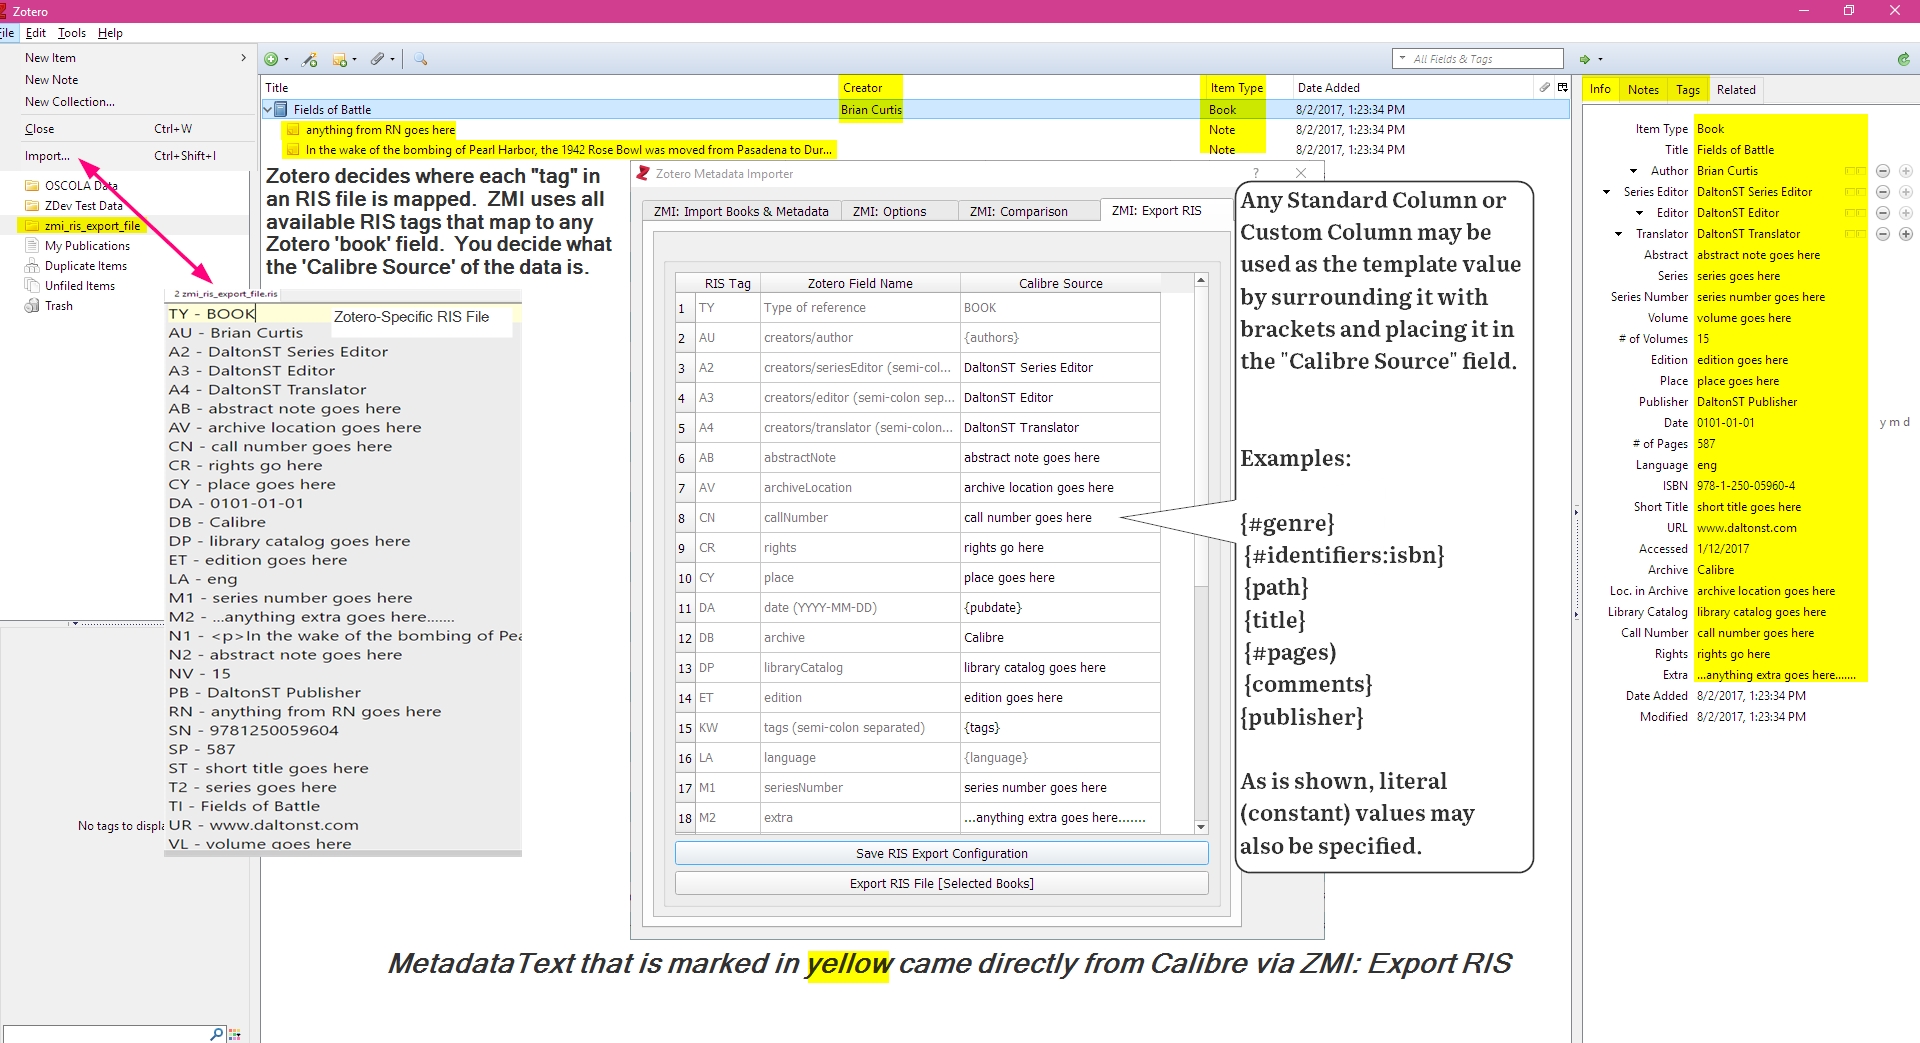Open Advanced Search magnifier icon
Viewport: 1920px width, 1043px height.
pos(421,60)
